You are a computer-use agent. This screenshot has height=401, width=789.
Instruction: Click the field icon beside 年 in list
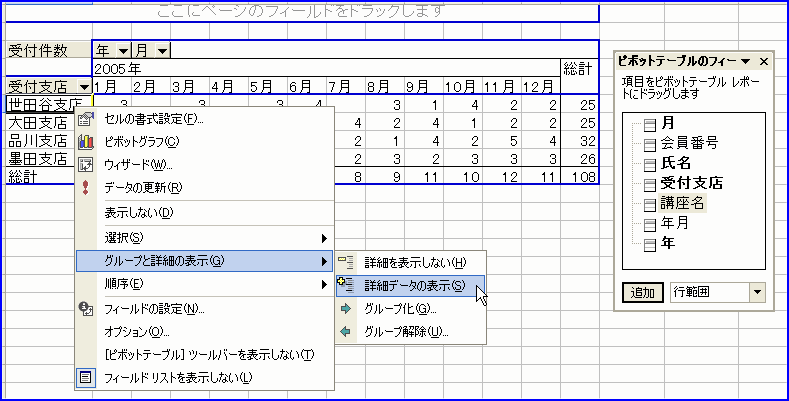tap(650, 245)
